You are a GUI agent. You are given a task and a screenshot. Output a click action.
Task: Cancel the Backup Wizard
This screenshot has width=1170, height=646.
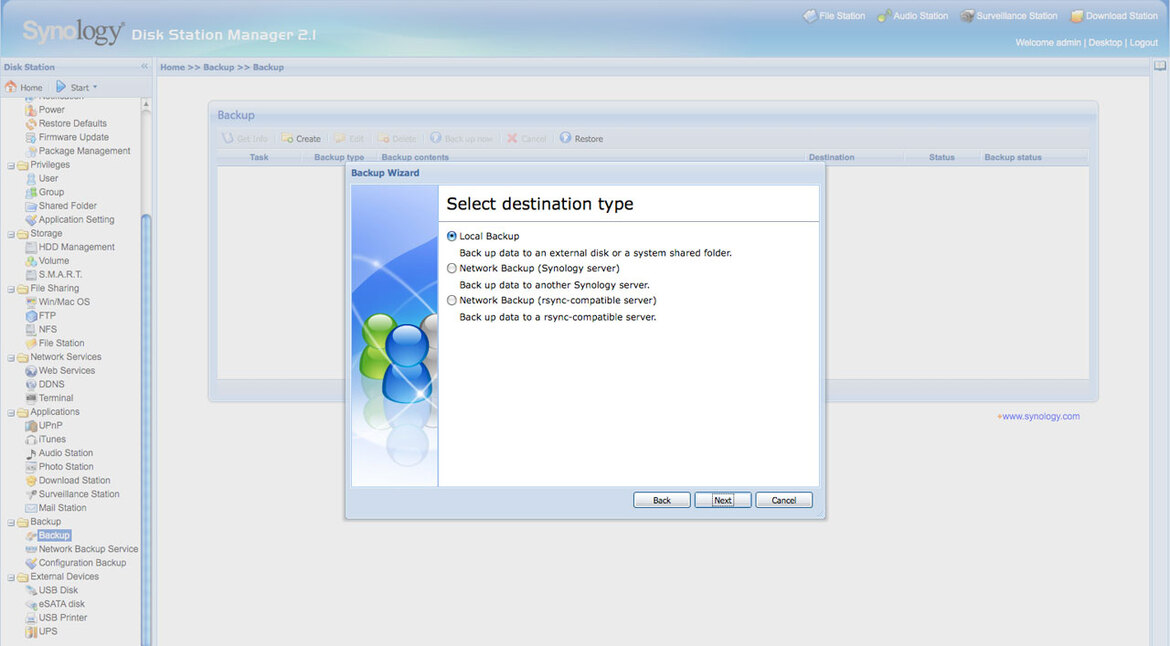click(x=783, y=501)
